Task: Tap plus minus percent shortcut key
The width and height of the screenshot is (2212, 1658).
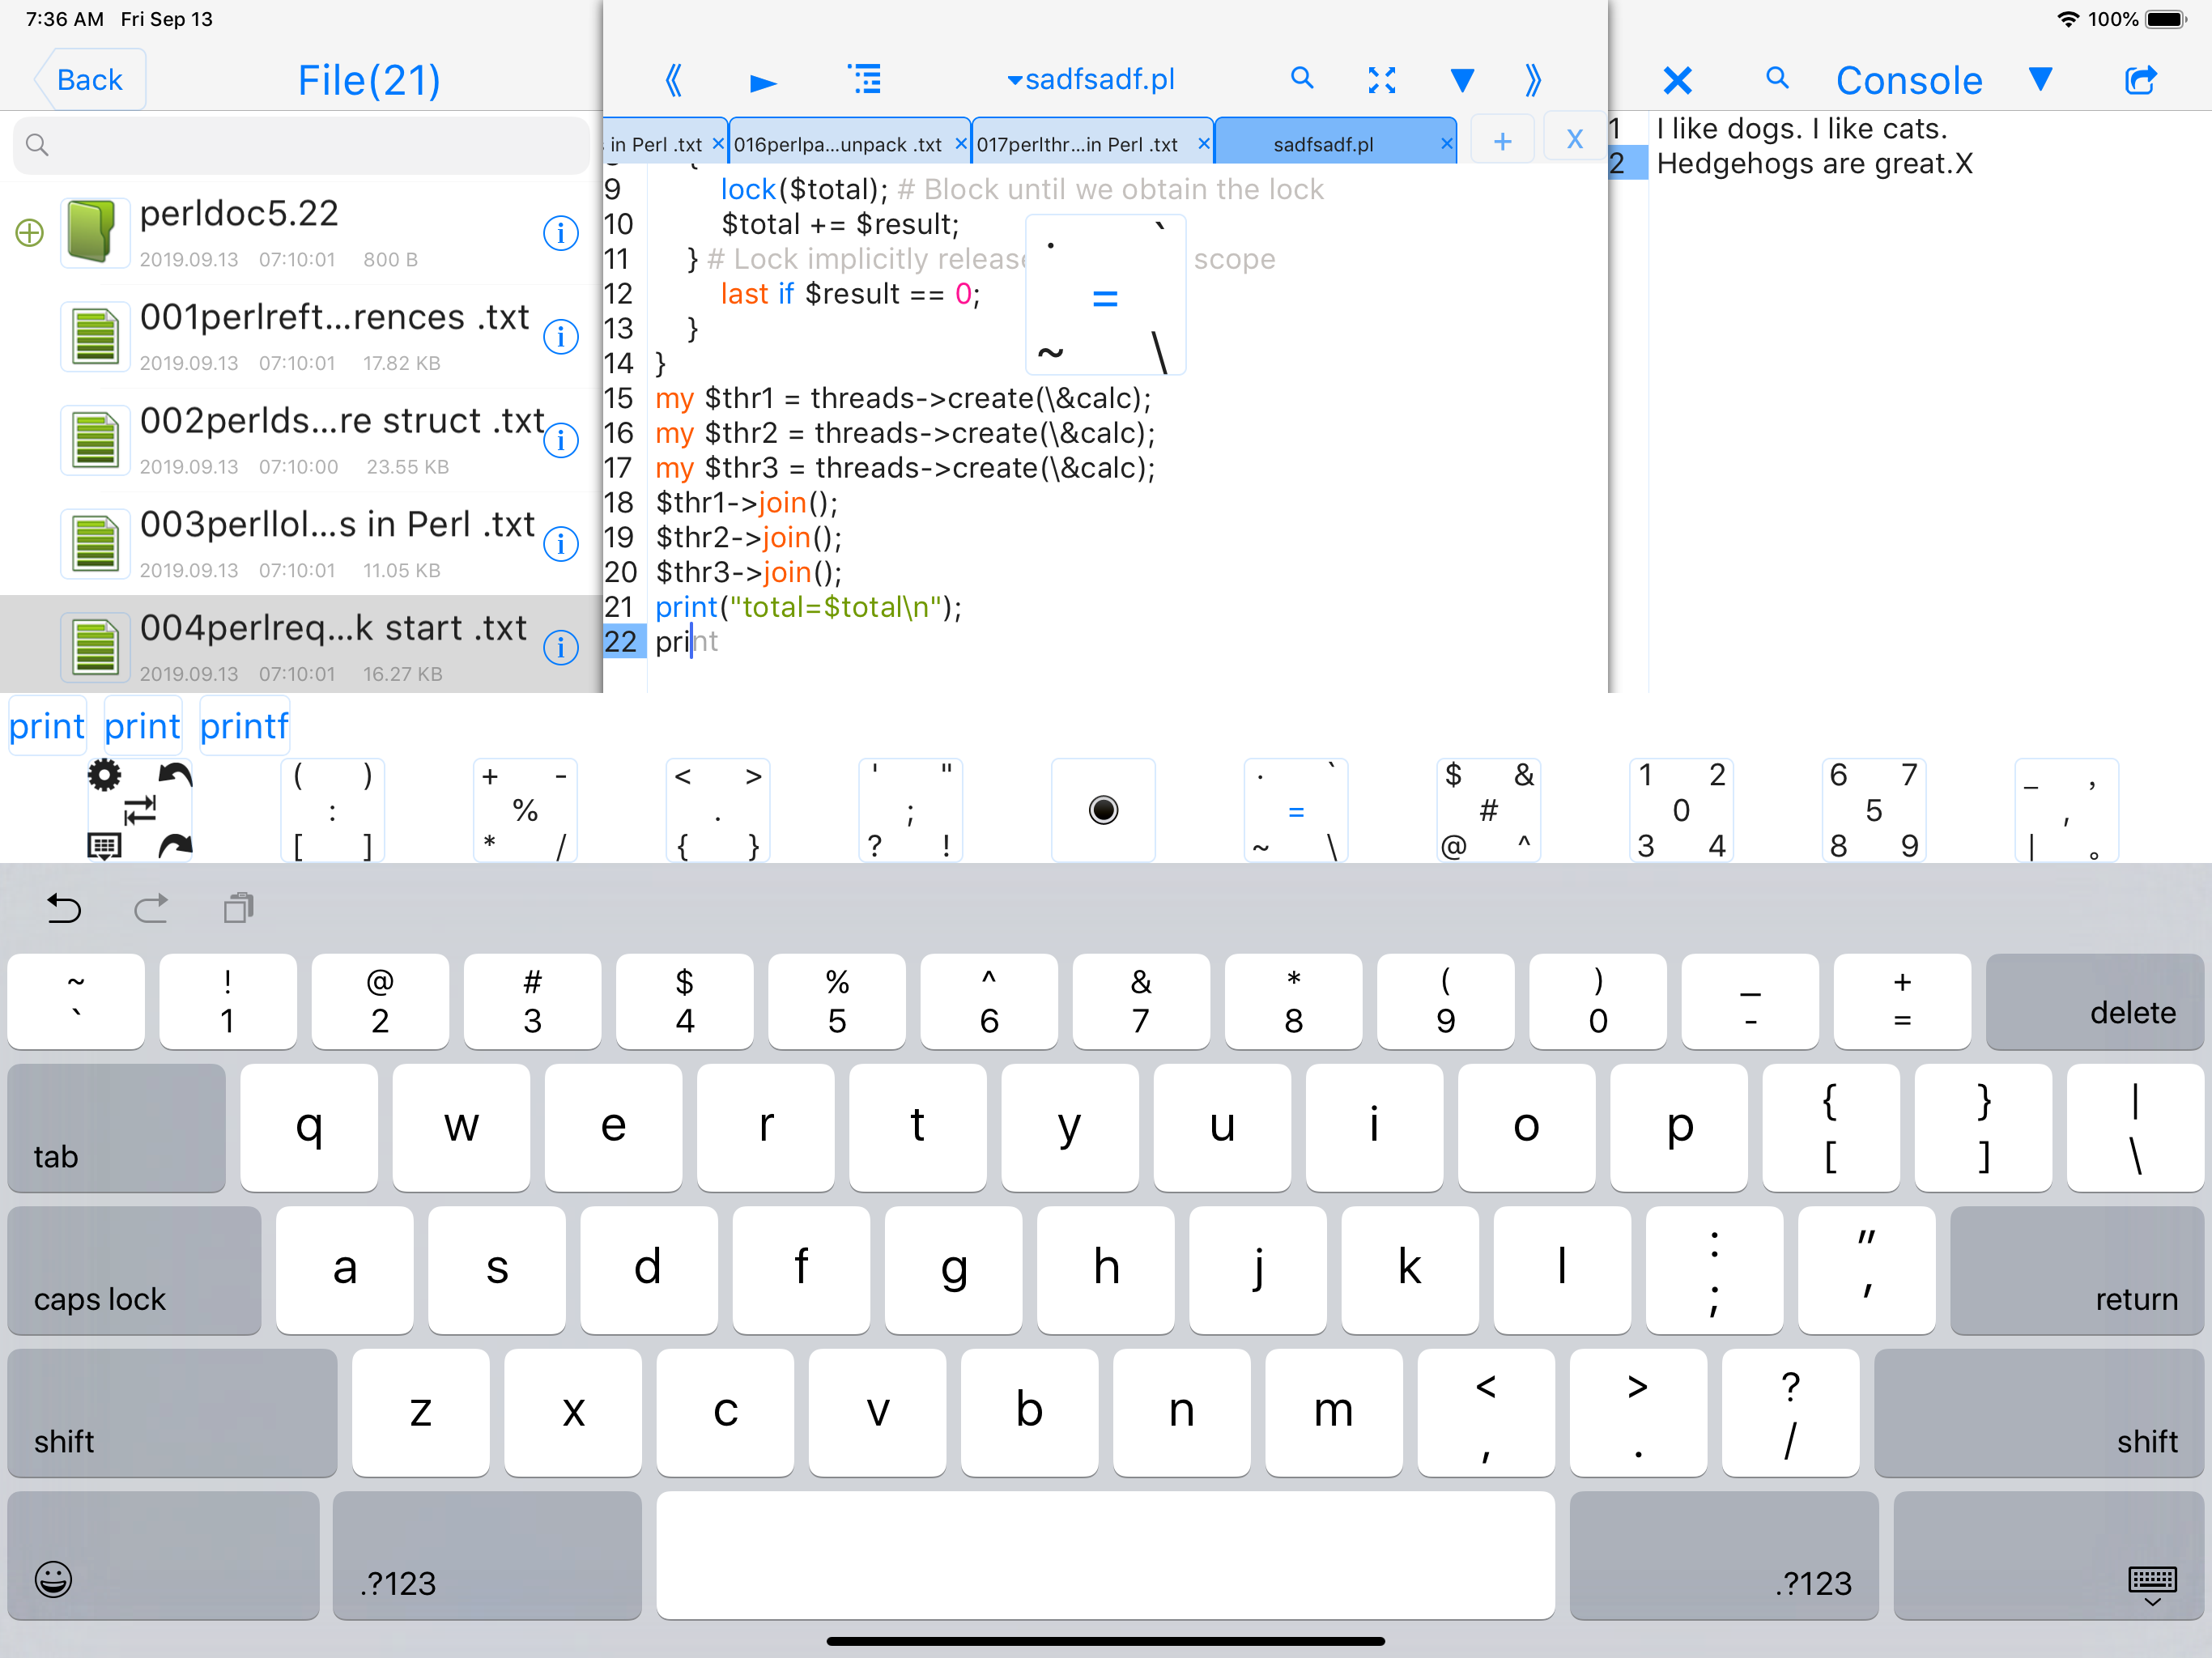Action: point(525,810)
